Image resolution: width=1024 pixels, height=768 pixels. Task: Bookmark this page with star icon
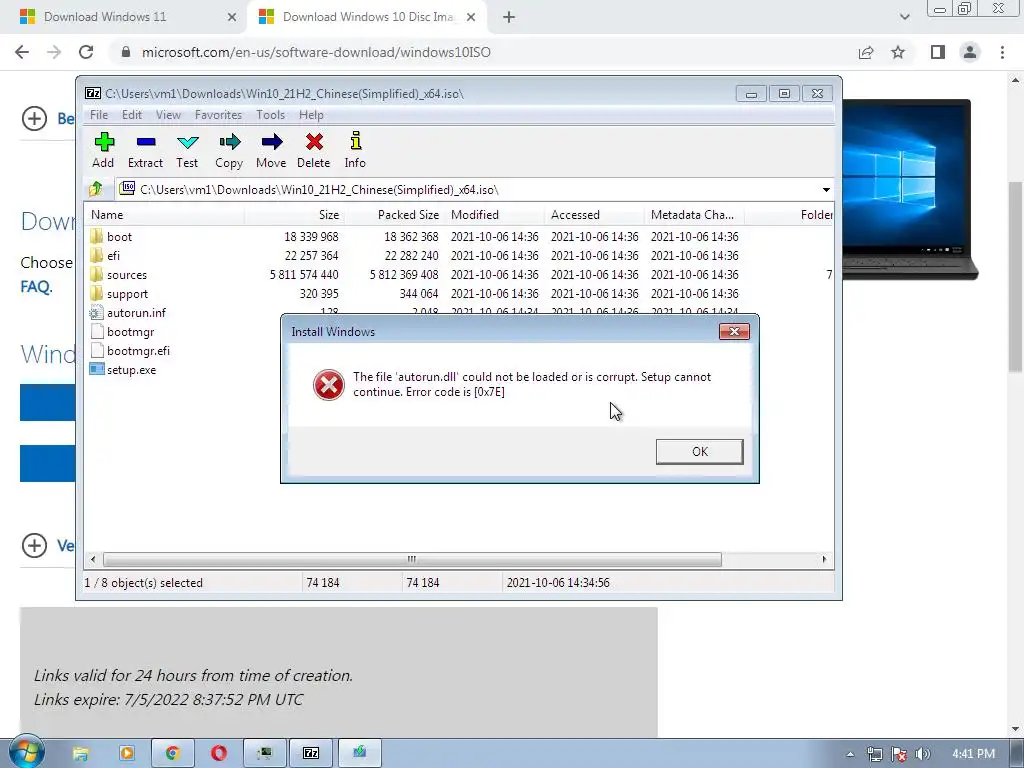898,52
